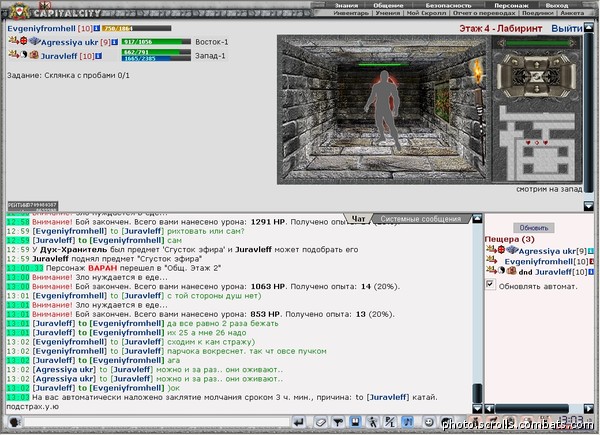Click yin-yang alignment icon of Juravleff in party list
The height and width of the screenshot is (435, 600).
[24, 55]
